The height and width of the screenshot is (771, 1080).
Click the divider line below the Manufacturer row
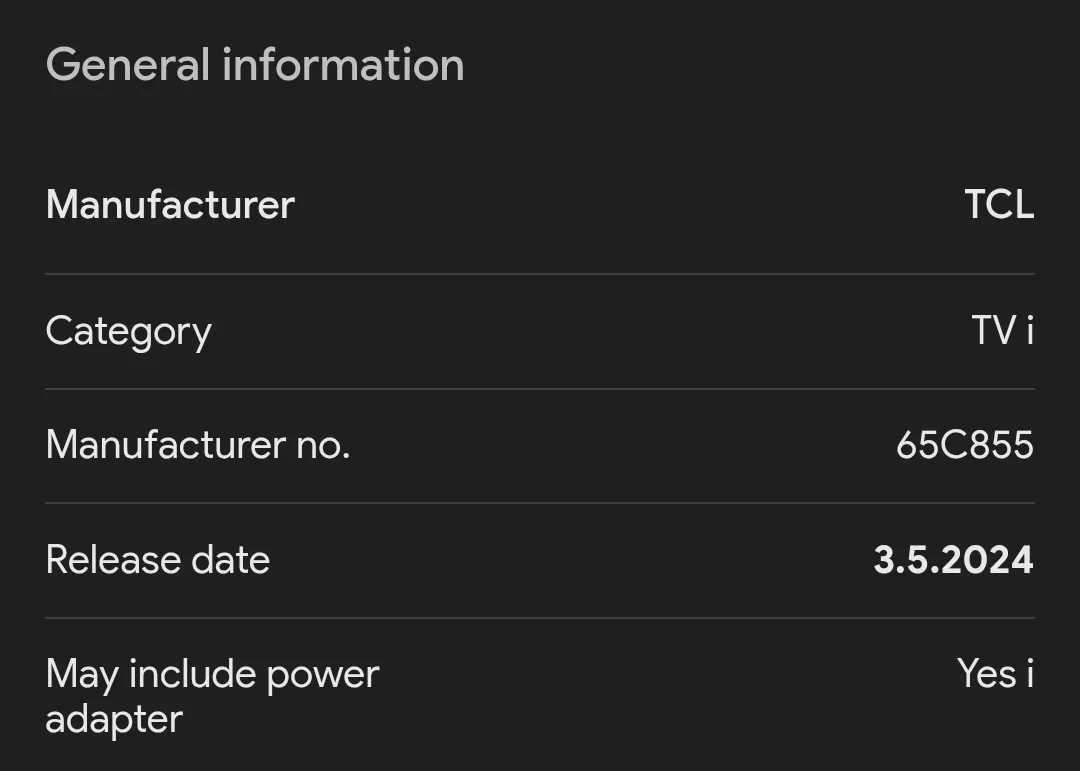coord(540,274)
